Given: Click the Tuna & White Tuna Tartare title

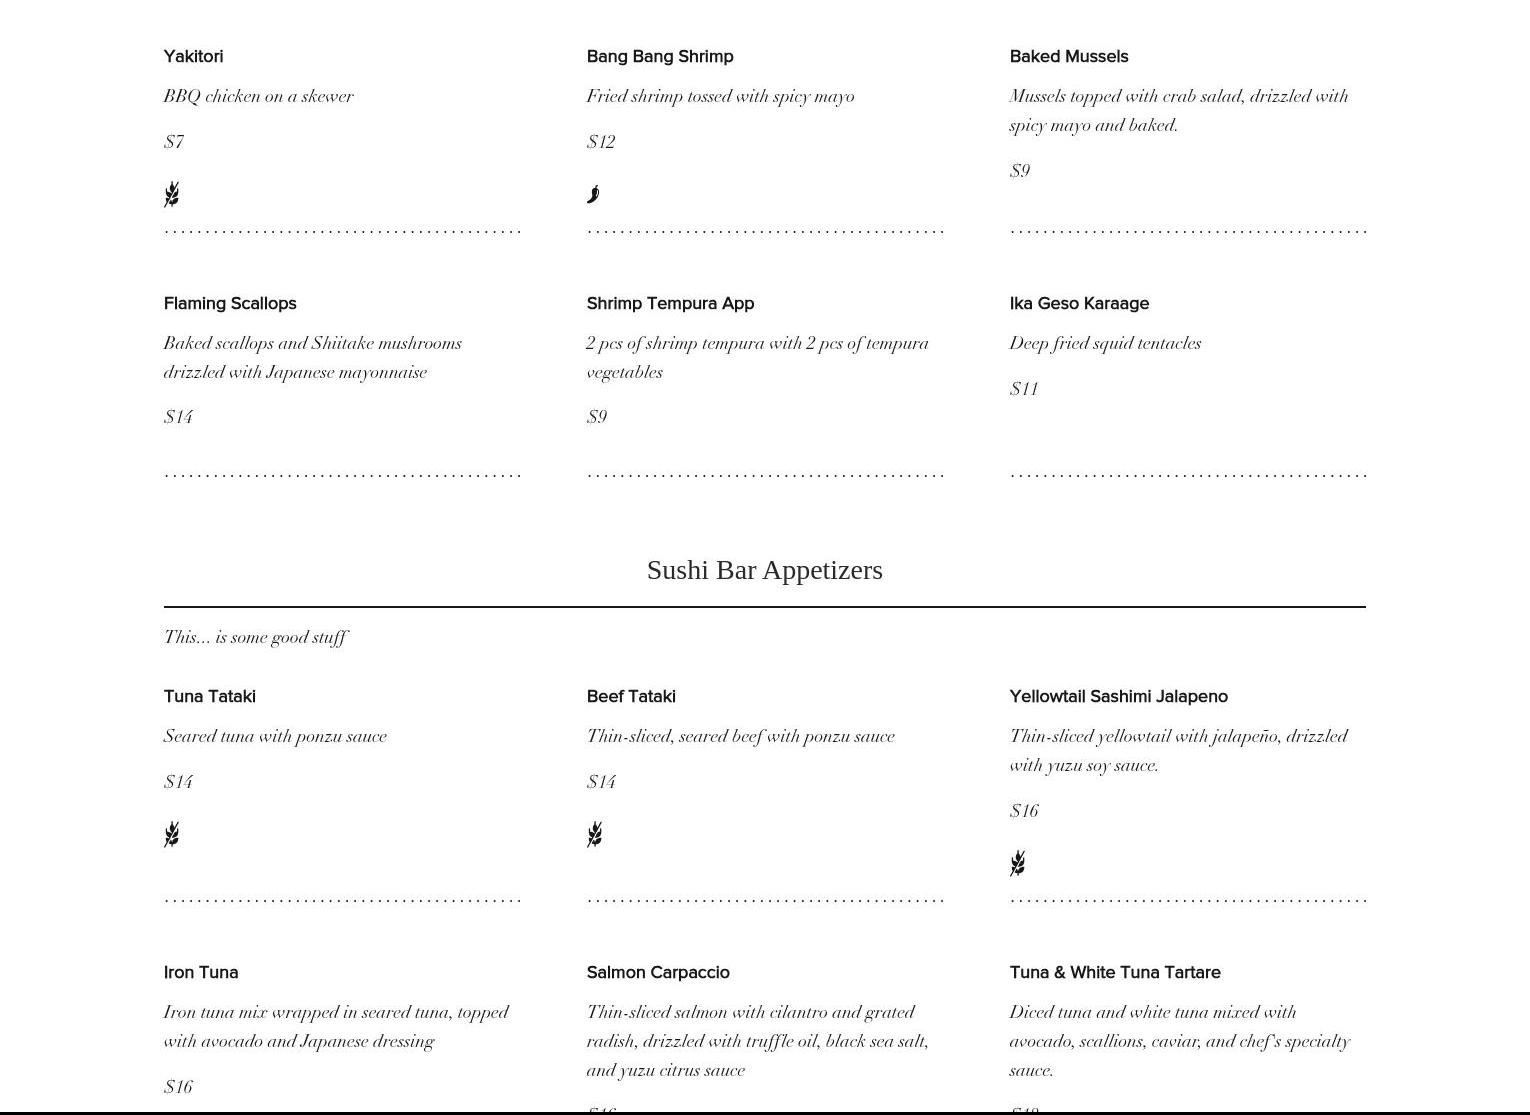Looking at the screenshot, I should point(1115,973).
